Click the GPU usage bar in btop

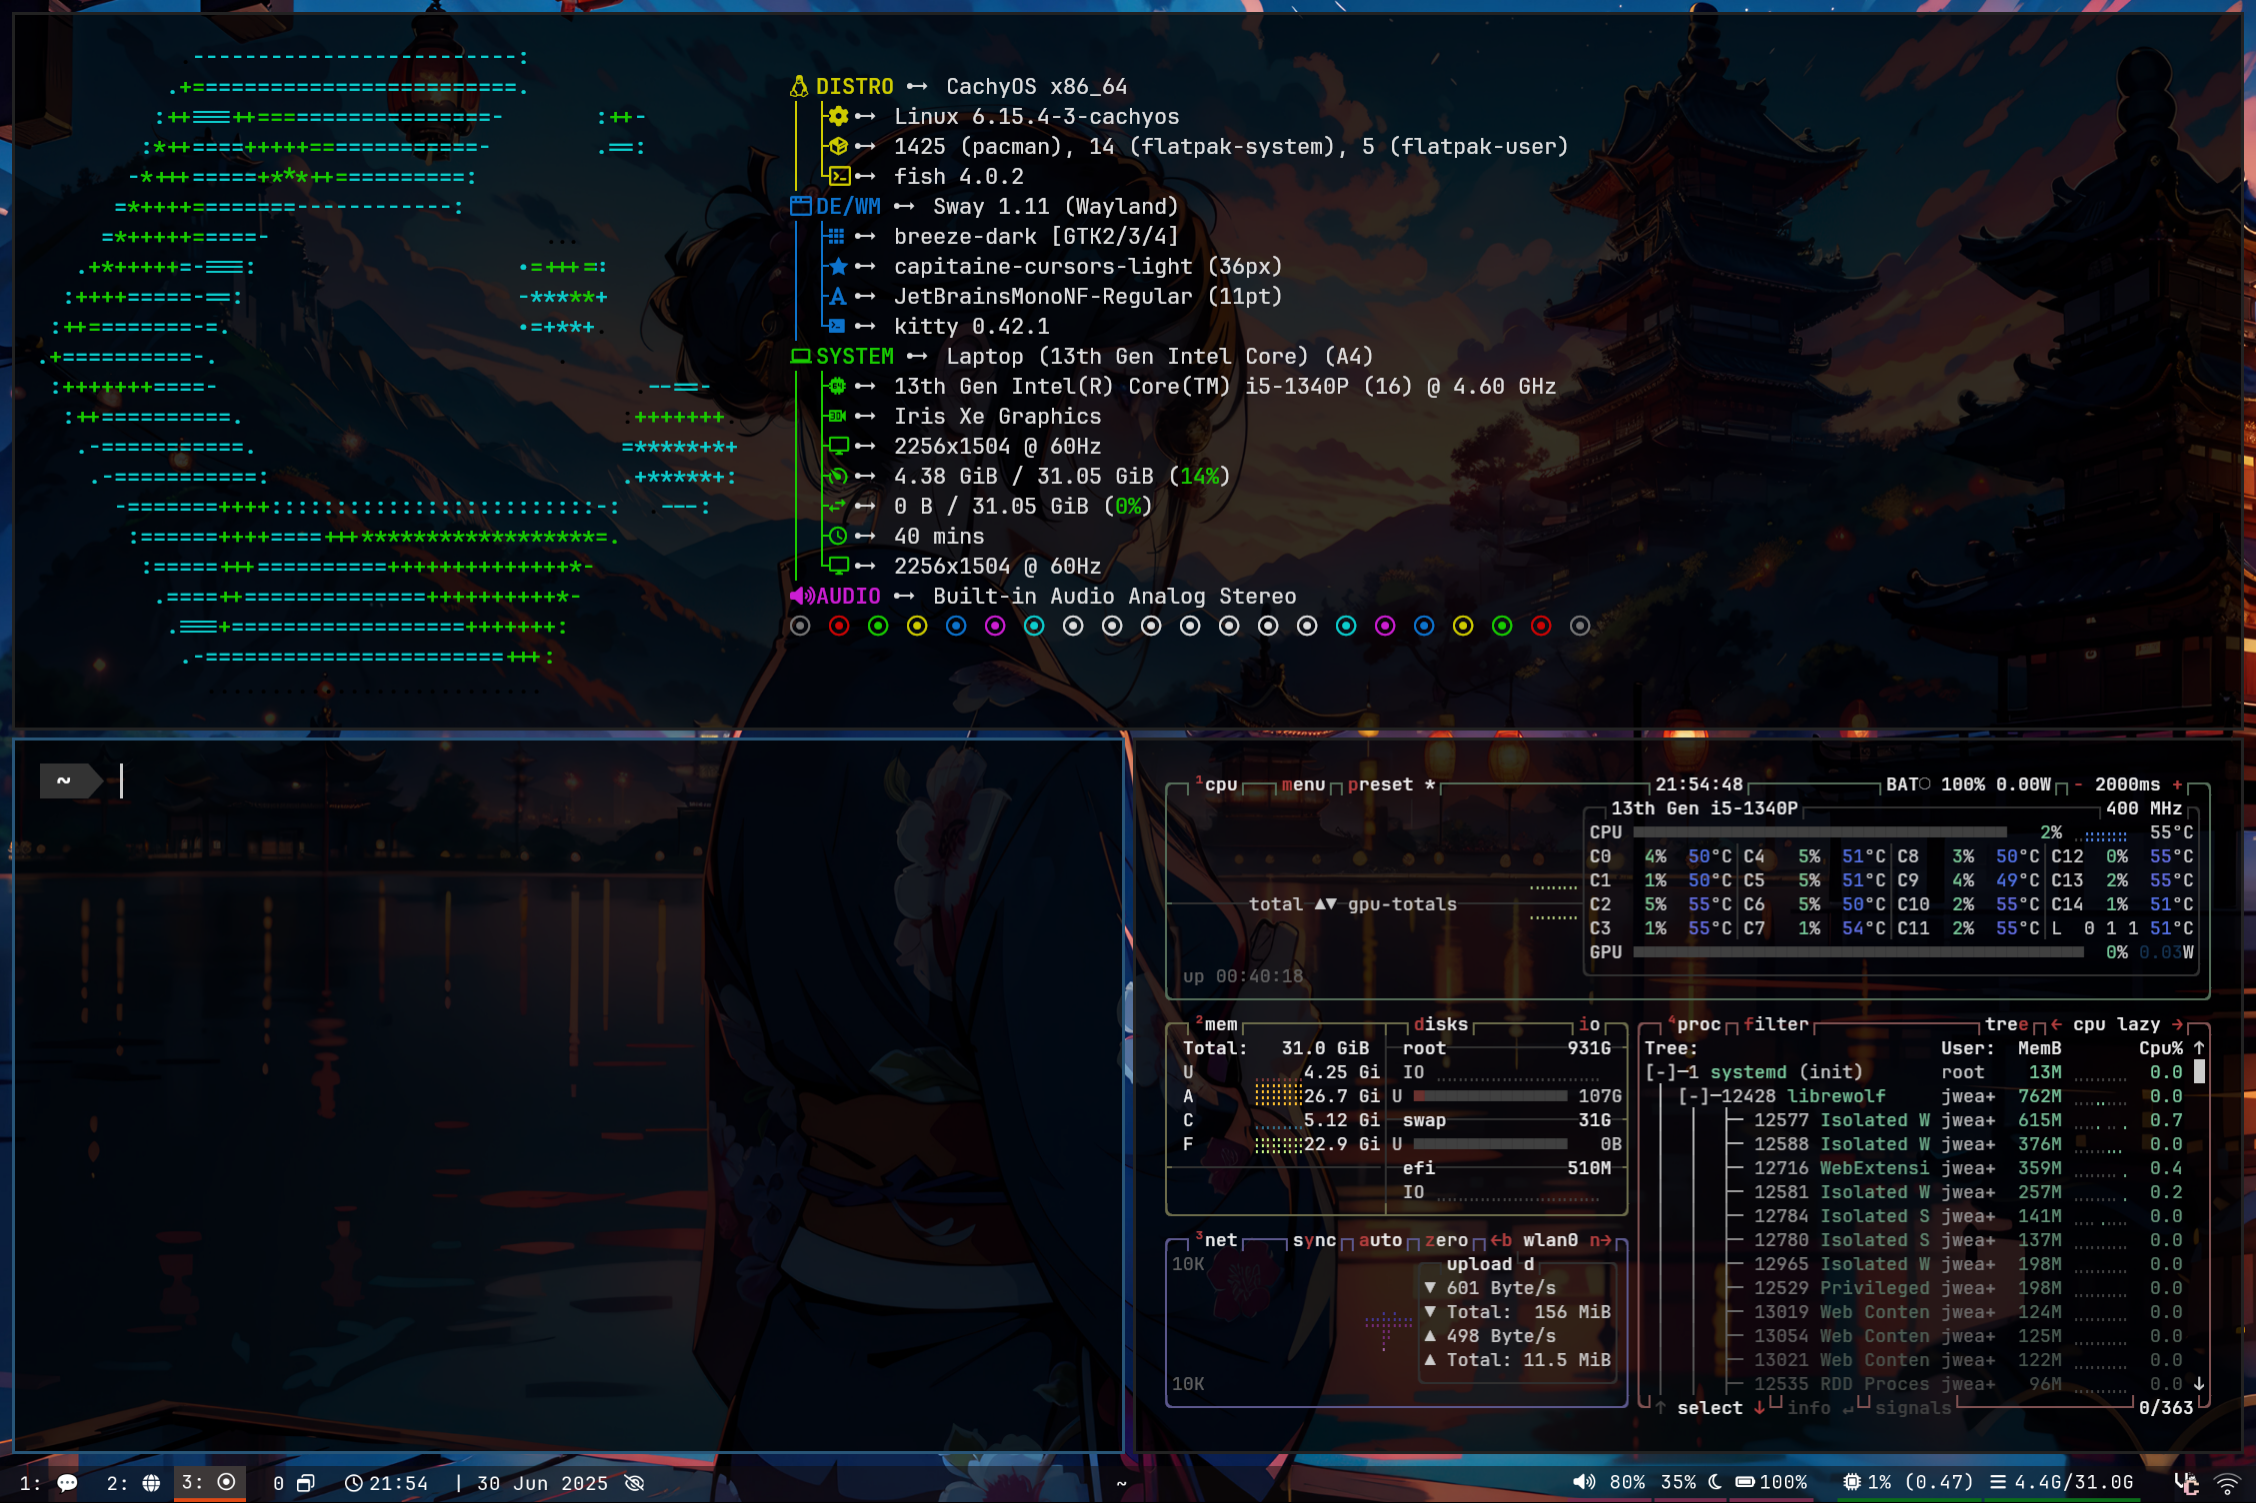coord(1857,952)
